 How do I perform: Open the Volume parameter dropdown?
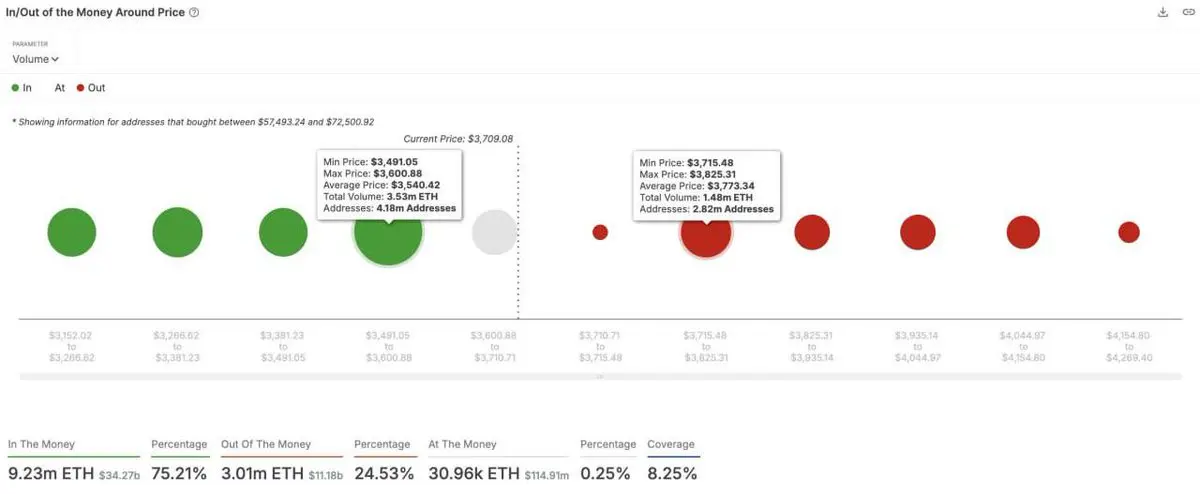point(36,59)
